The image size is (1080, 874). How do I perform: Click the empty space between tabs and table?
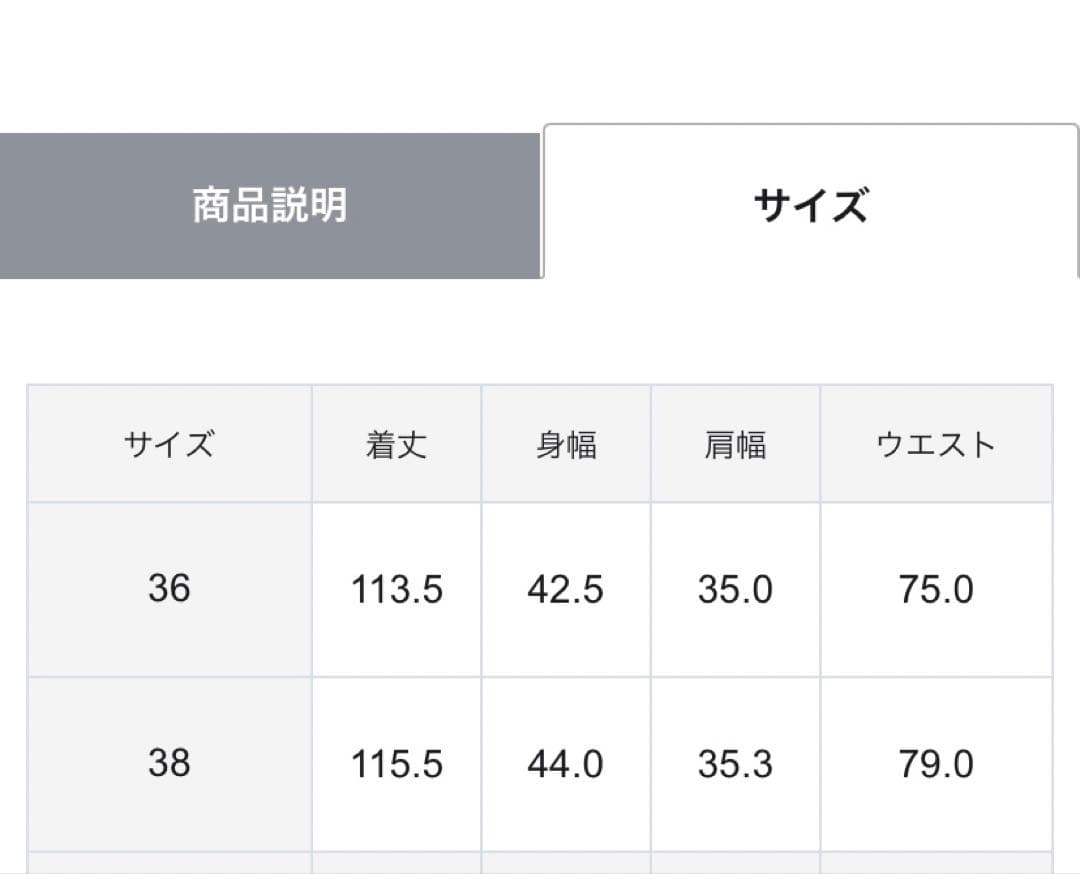(540, 330)
